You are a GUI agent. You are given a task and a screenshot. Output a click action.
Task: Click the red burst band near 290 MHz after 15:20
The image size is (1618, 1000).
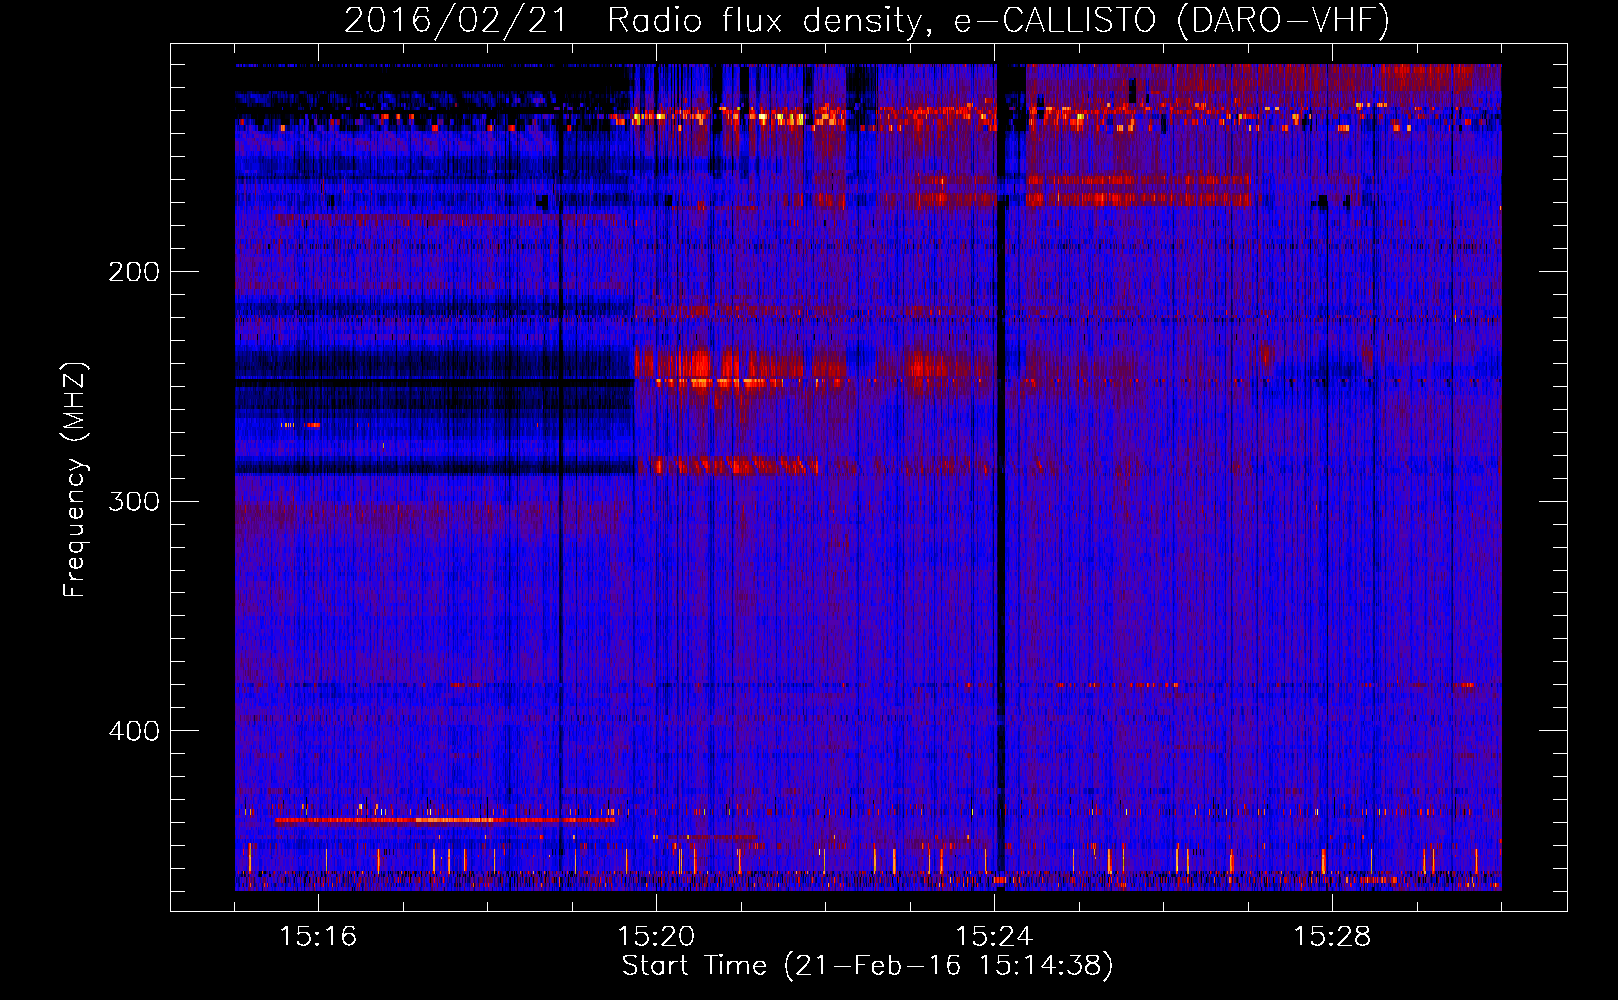click(736, 465)
